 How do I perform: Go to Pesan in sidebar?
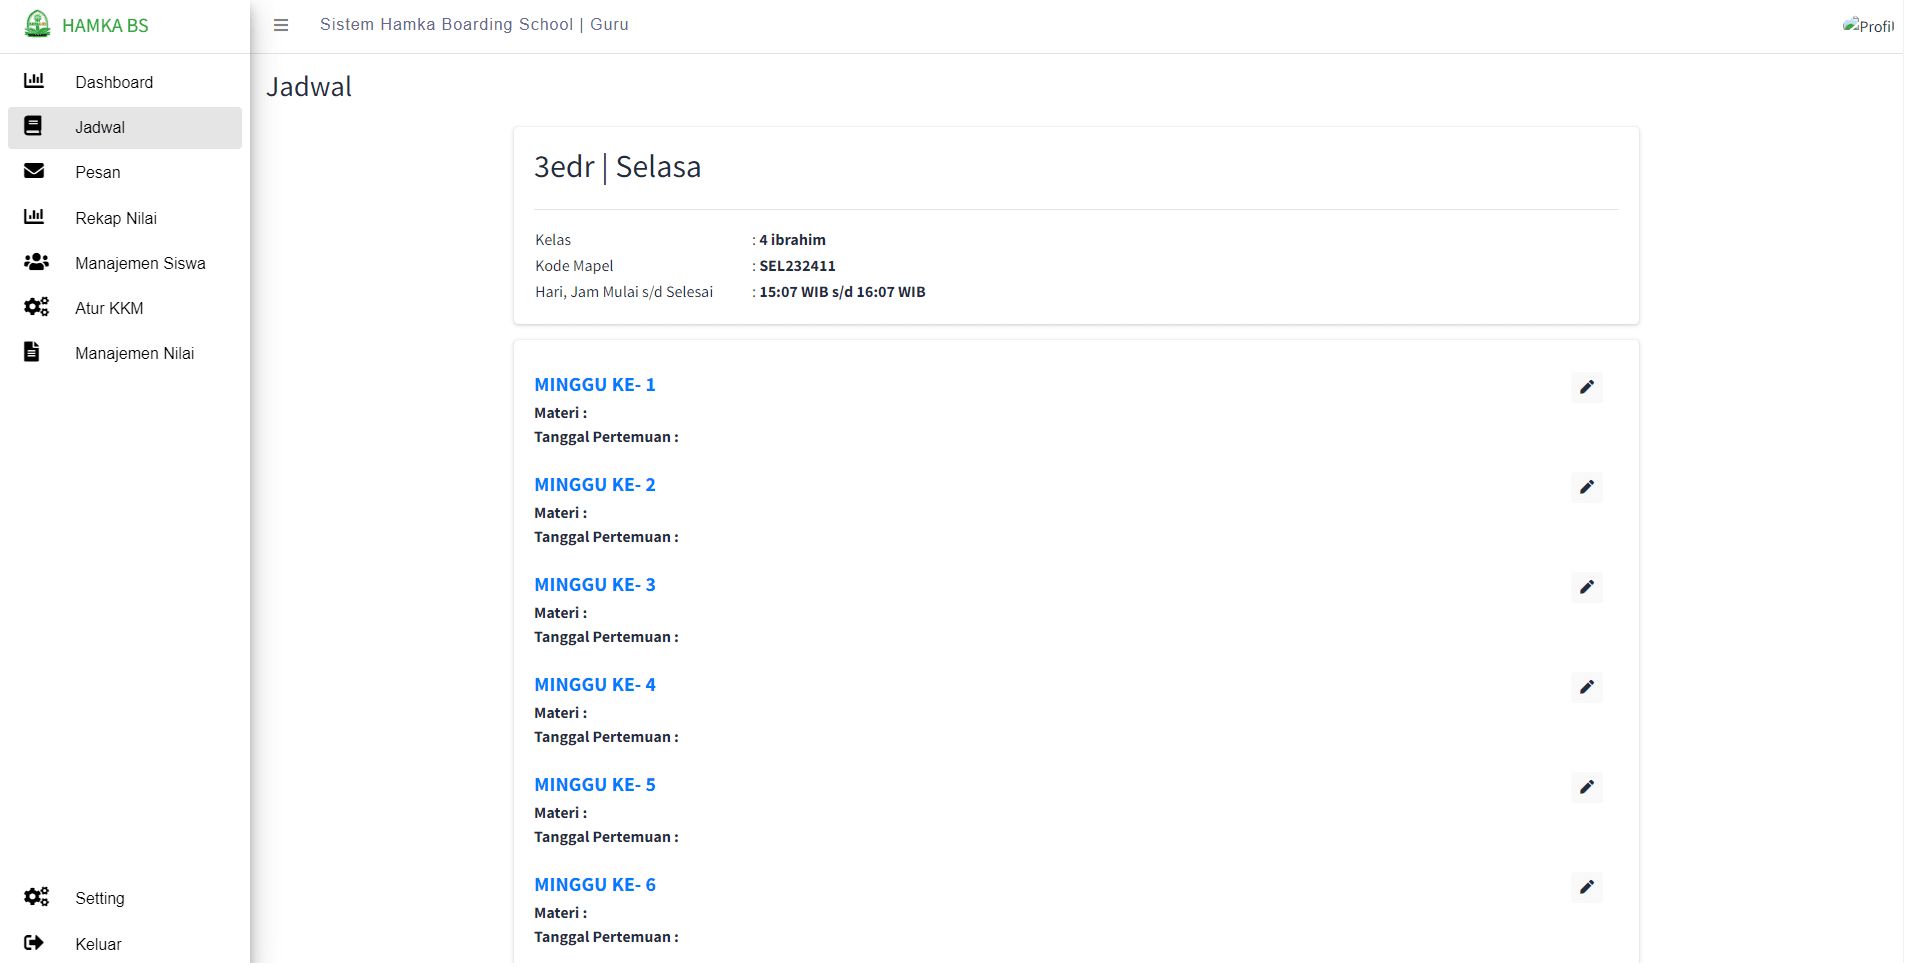[x=125, y=172]
